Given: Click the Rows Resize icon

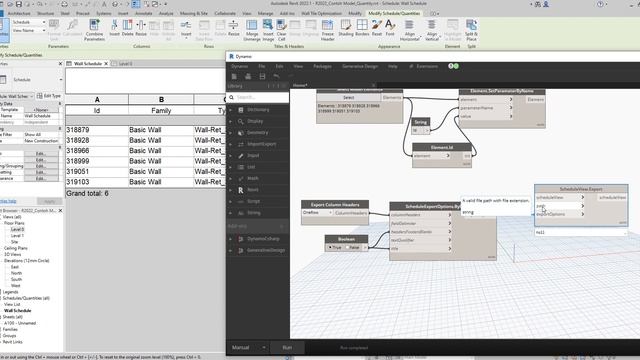Looking at the screenshot, I should (x=233, y=29).
